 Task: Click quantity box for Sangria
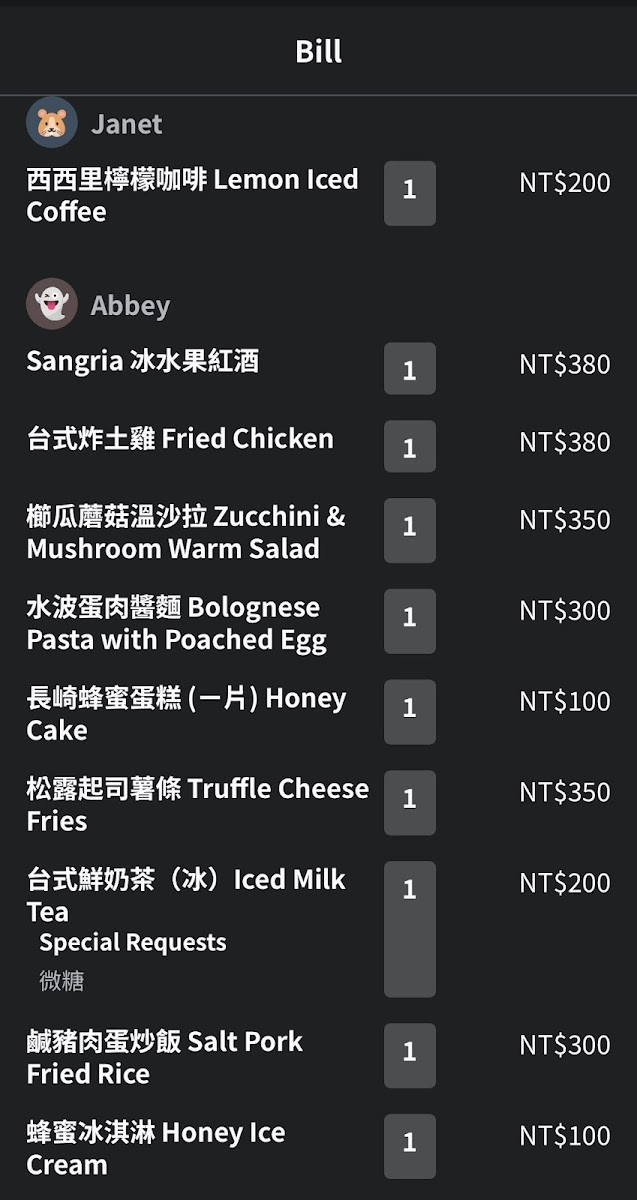[410, 369]
